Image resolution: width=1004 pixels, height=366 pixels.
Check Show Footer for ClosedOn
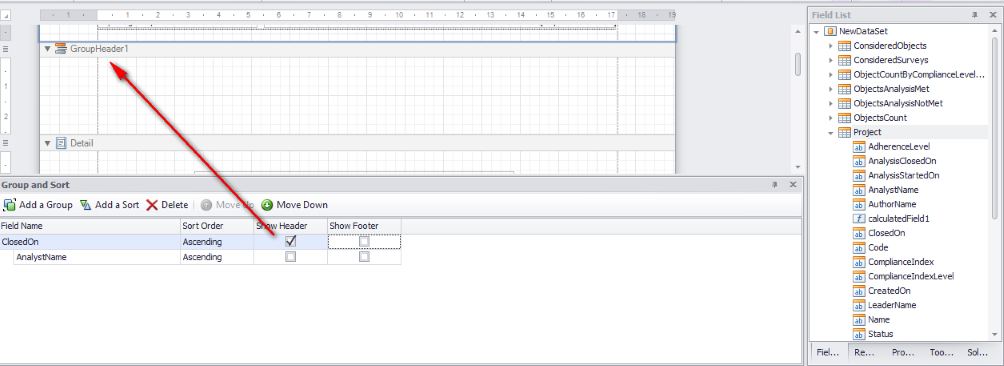364,242
